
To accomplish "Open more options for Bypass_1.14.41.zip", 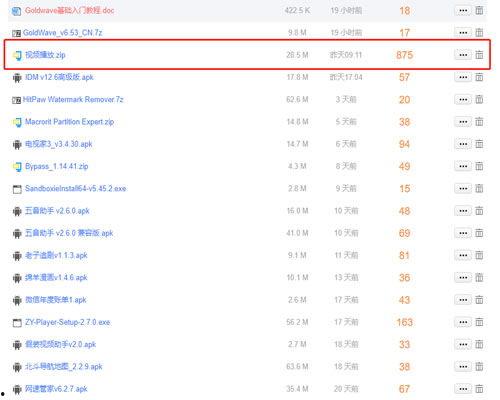I will point(463,166).
